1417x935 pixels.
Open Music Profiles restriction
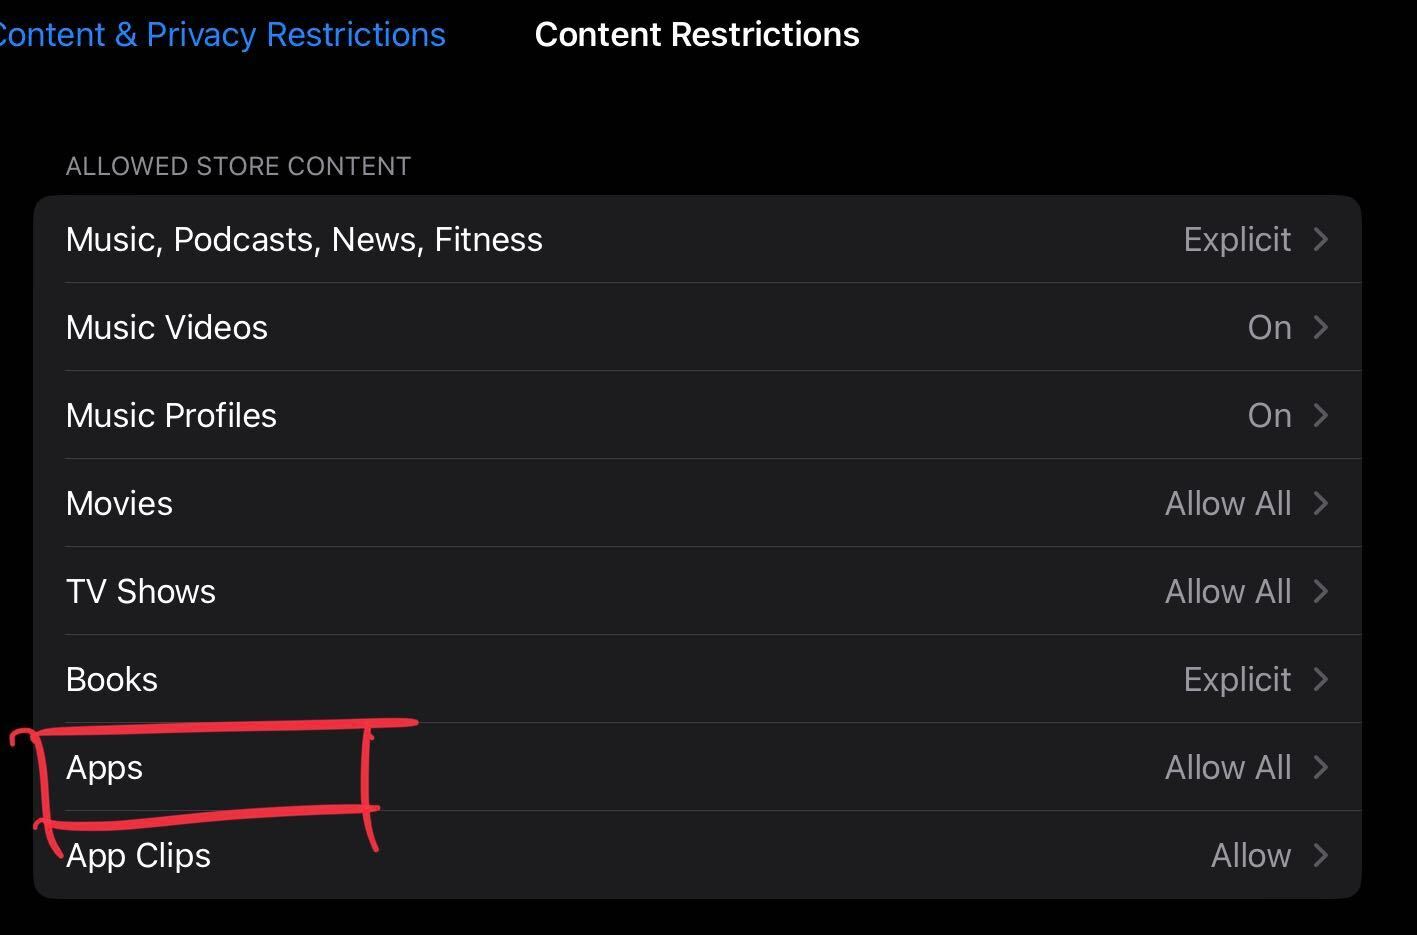[x=697, y=415]
